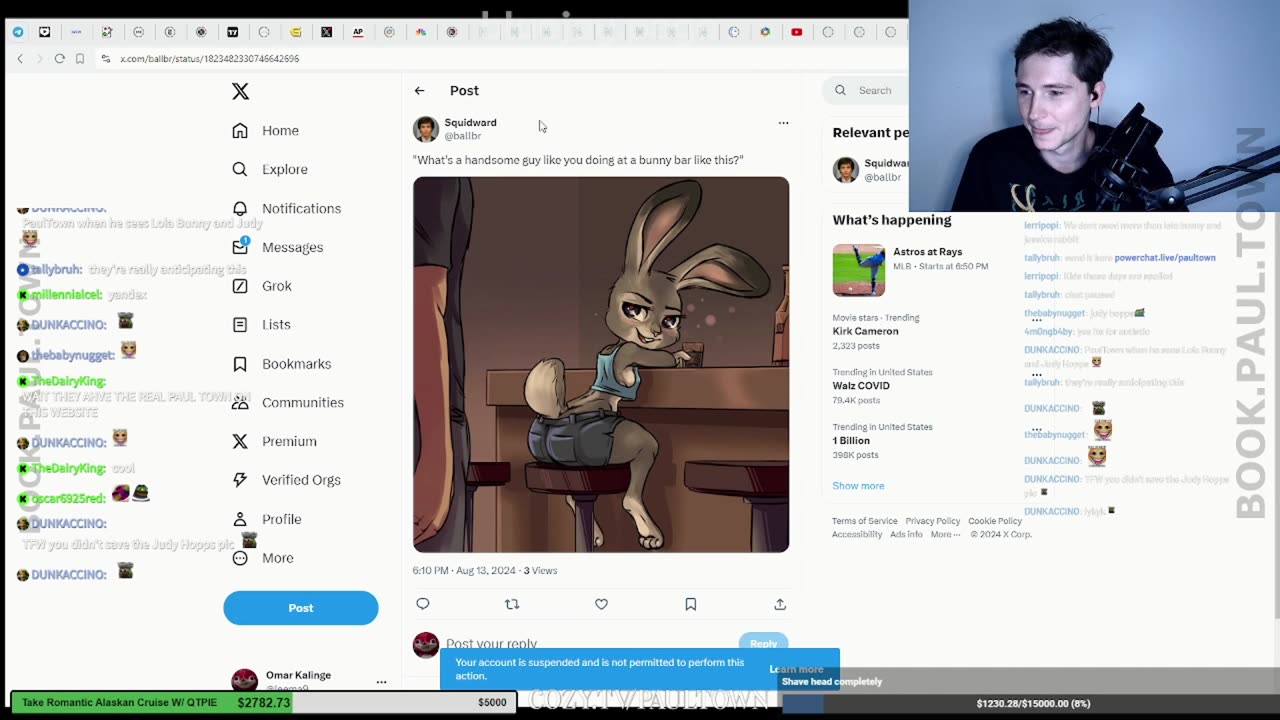Click the share post icon
Image resolution: width=1280 pixels, height=720 pixels.
click(x=780, y=604)
